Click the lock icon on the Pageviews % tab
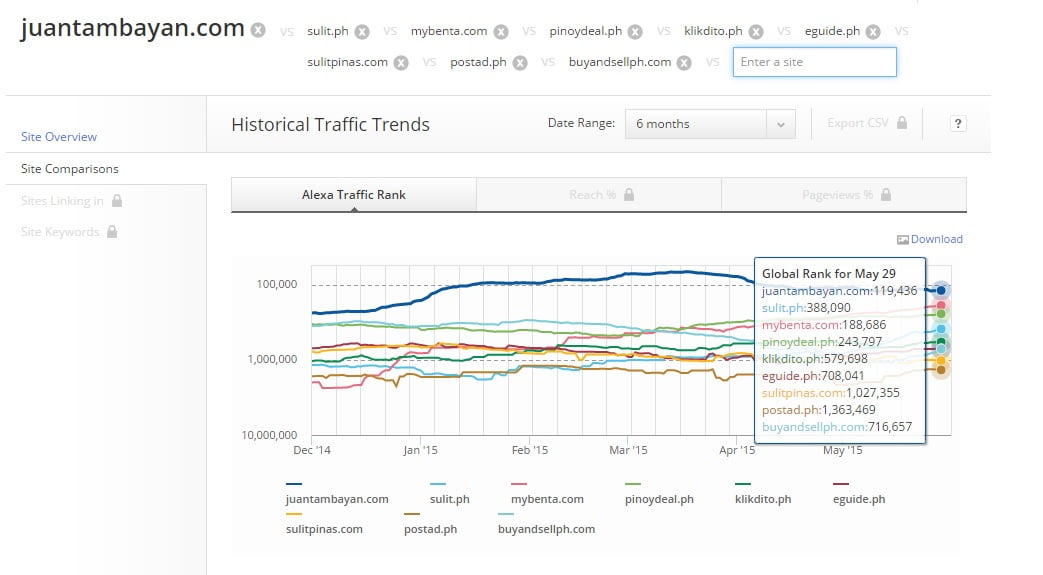 [x=885, y=194]
